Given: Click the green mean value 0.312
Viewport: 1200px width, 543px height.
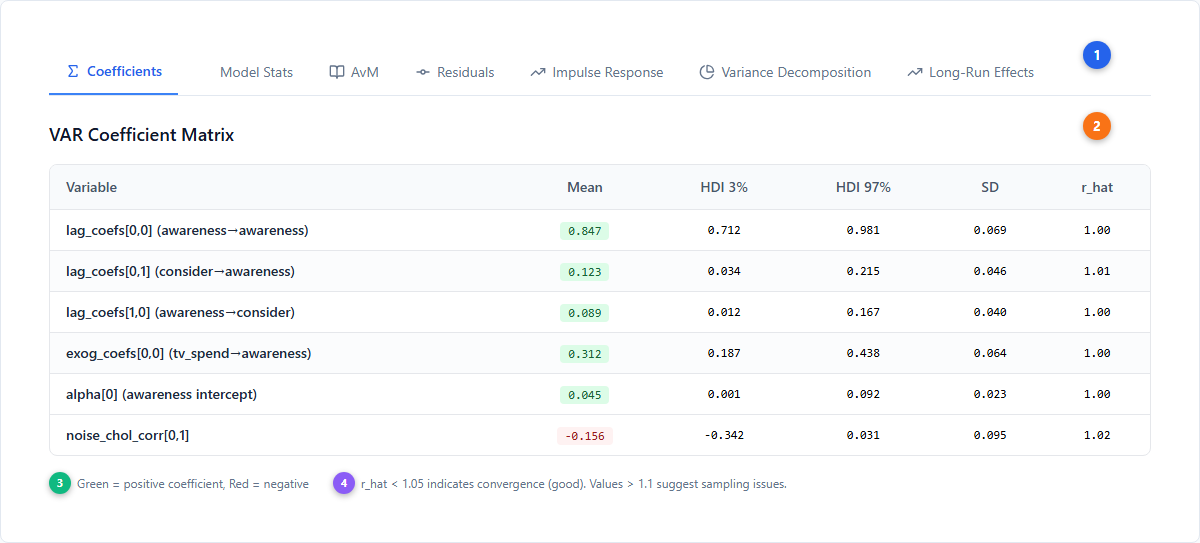Looking at the screenshot, I should tap(585, 354).
